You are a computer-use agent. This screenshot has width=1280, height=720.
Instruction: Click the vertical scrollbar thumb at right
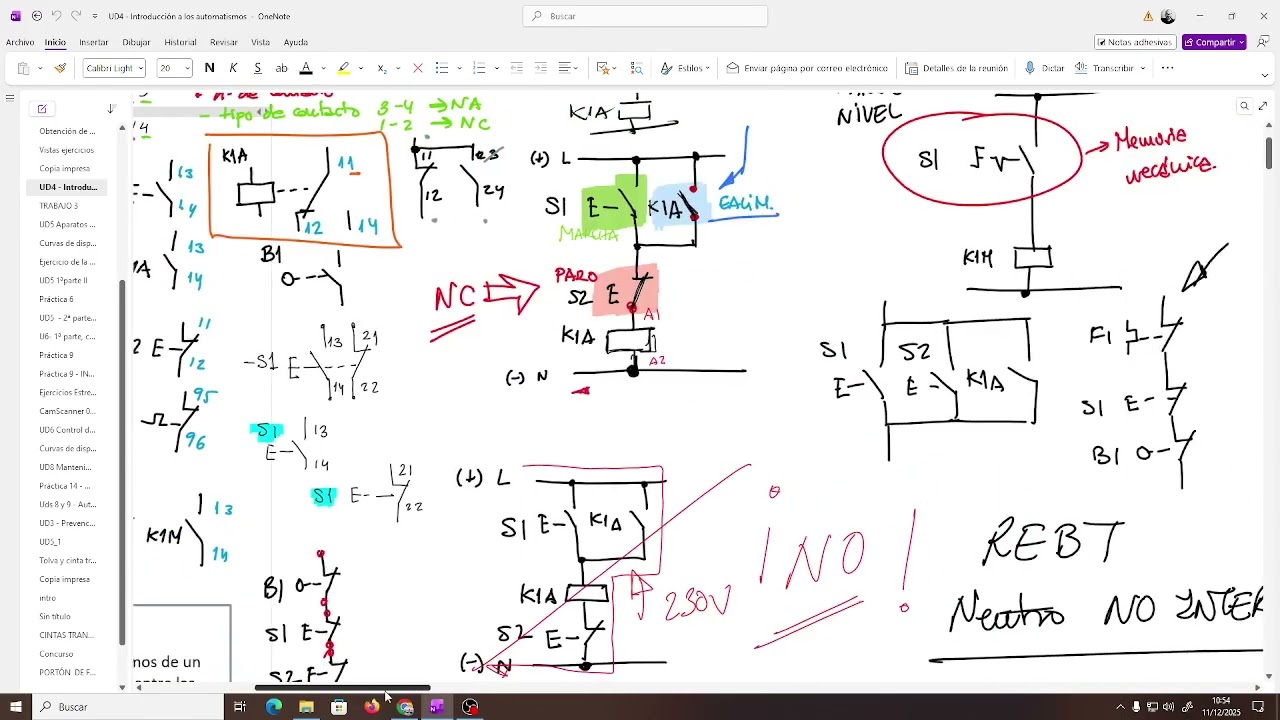click(x=1269, y=152)
